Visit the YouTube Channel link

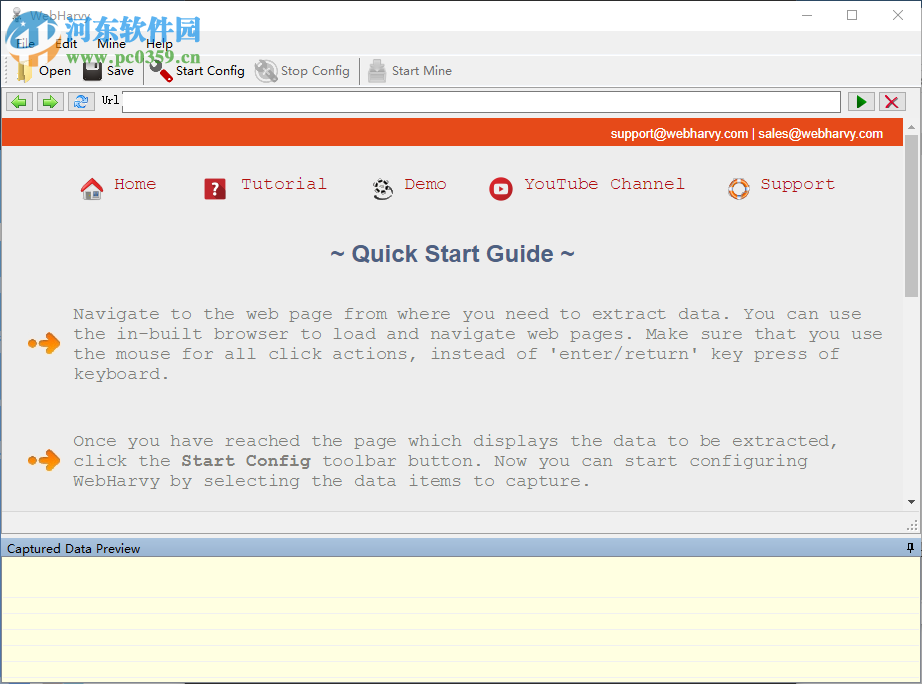tap(603, 184)
